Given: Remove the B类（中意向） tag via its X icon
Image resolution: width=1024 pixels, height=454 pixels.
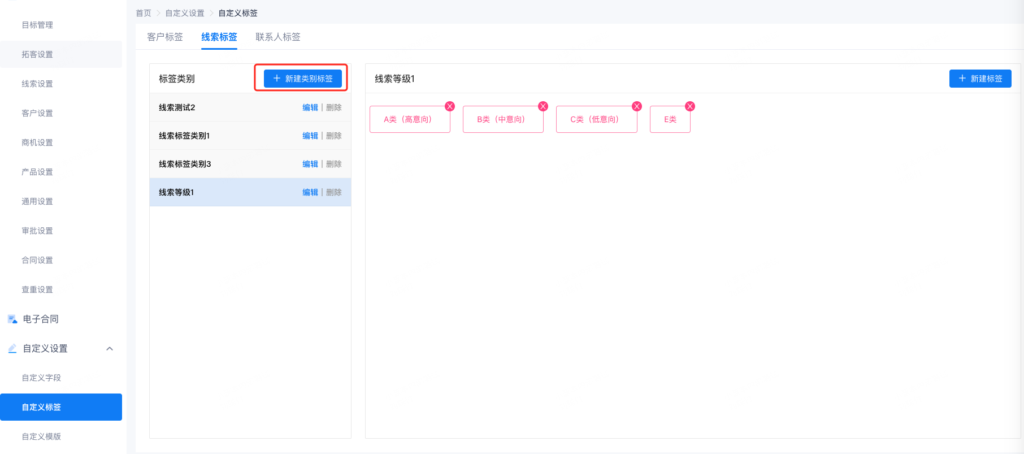Looking at the screenshot, I should click(543, 106).
